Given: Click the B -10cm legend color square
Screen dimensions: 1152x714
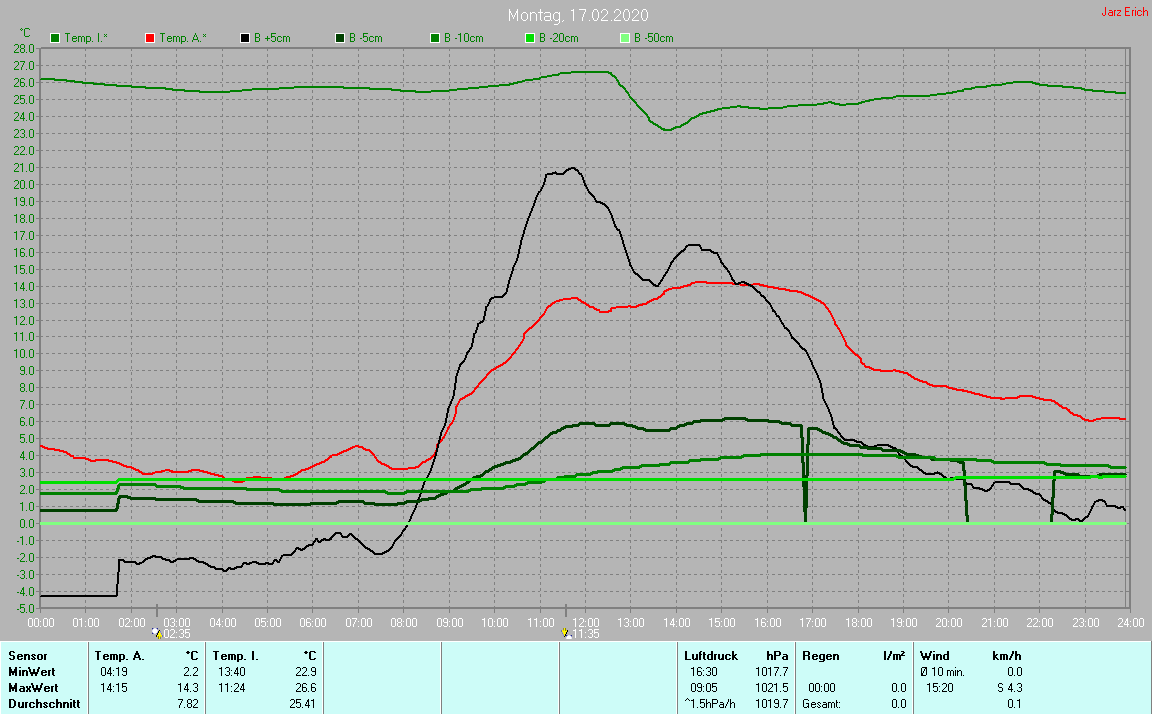Looking at the screenshot, I should click(x=434, y=38).
